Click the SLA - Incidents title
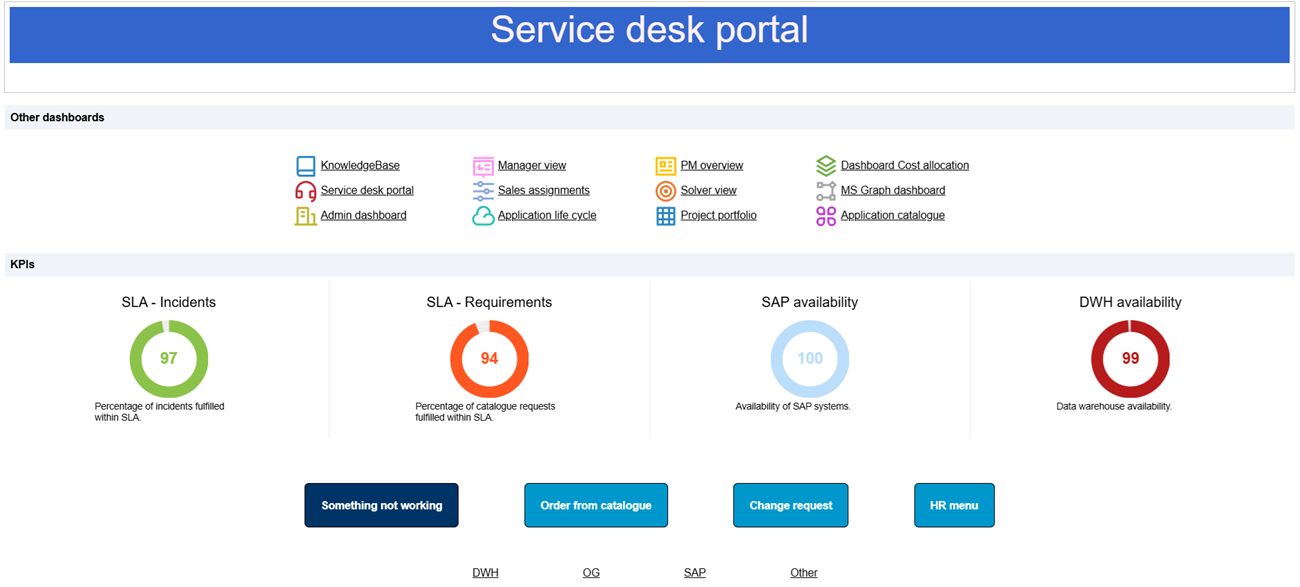The height and width of the screenshot is (587, 1300). coord(169,302)
